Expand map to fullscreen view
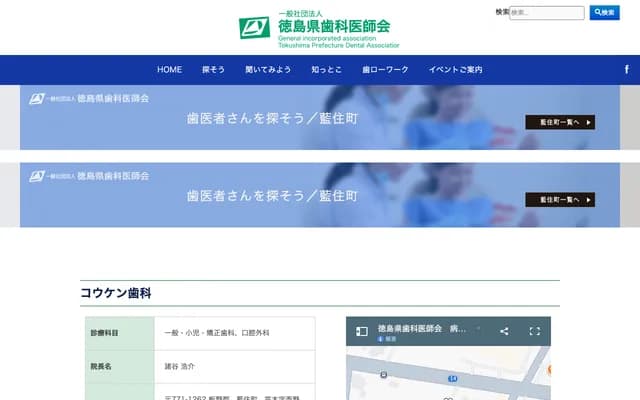640x400 pixels. pyautogui.click(x=535, y=331)
